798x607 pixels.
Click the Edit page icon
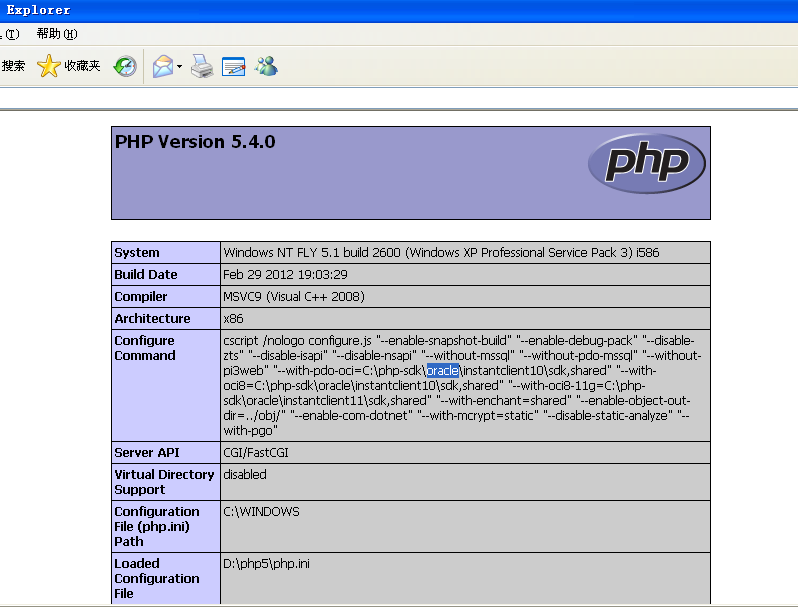click(234, 67)
